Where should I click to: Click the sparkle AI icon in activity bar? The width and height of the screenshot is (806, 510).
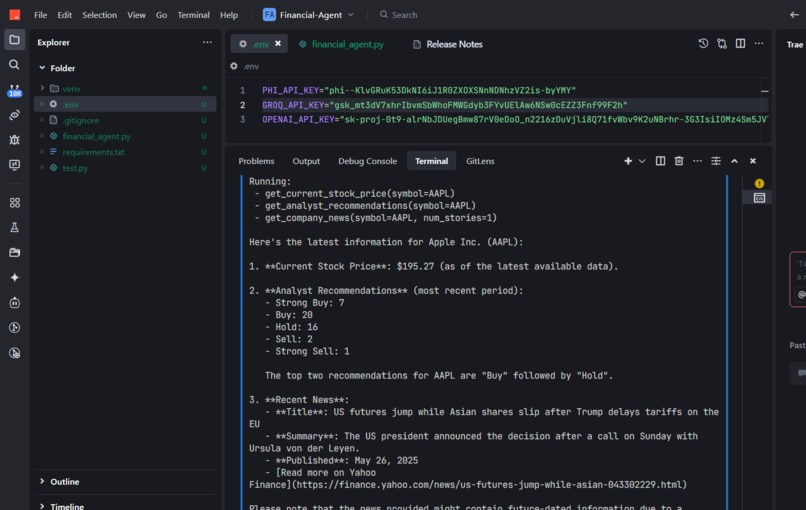tap(14, 278)
